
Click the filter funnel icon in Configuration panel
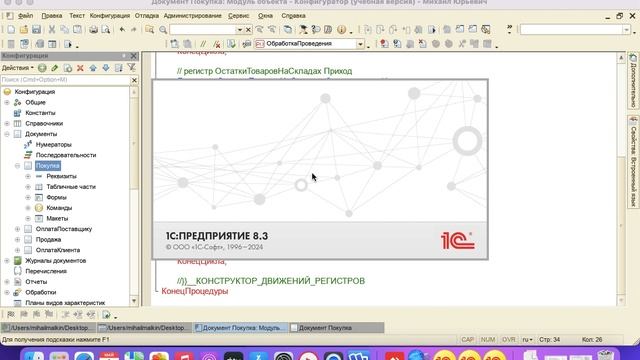pyautogui.click(x=131, y=68)
